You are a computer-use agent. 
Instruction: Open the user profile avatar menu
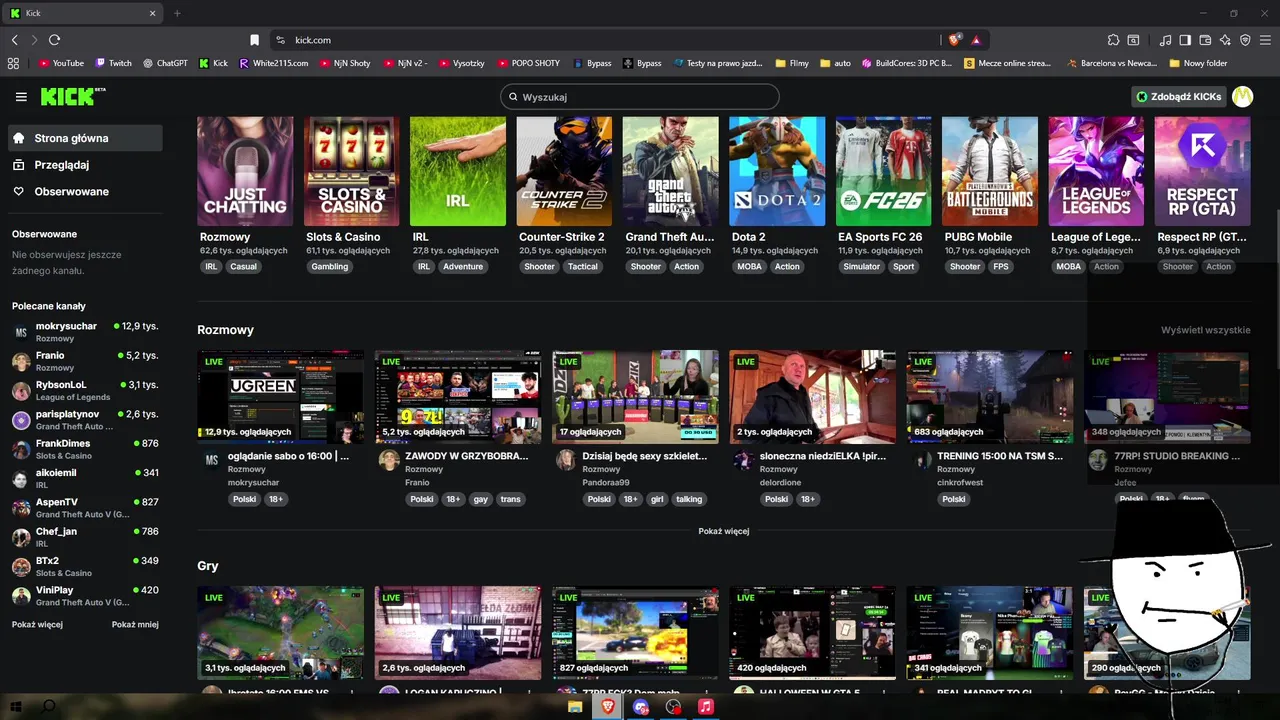pyautogui.click(x=1242, y=97)
